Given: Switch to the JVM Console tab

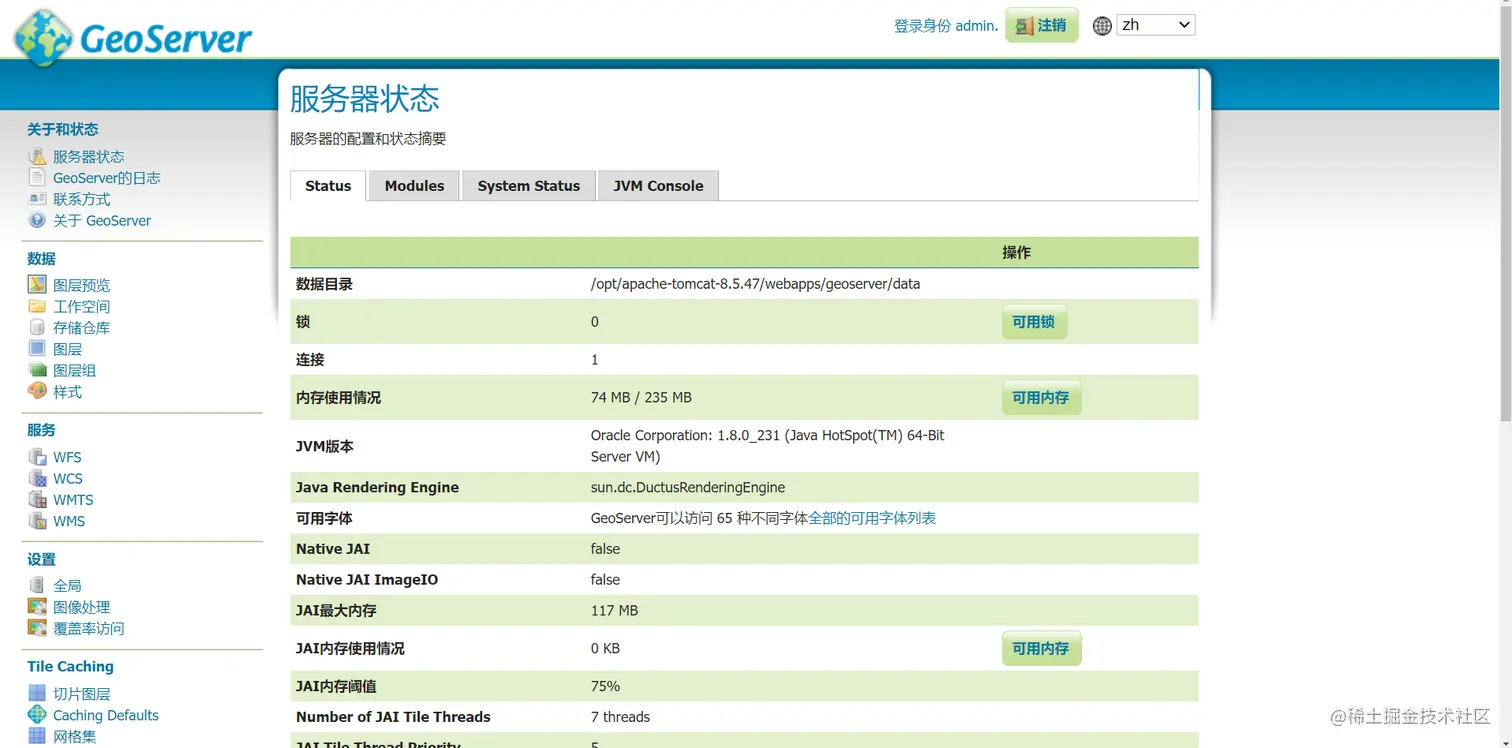Looking at the screenshot, I should click(658, 186).
